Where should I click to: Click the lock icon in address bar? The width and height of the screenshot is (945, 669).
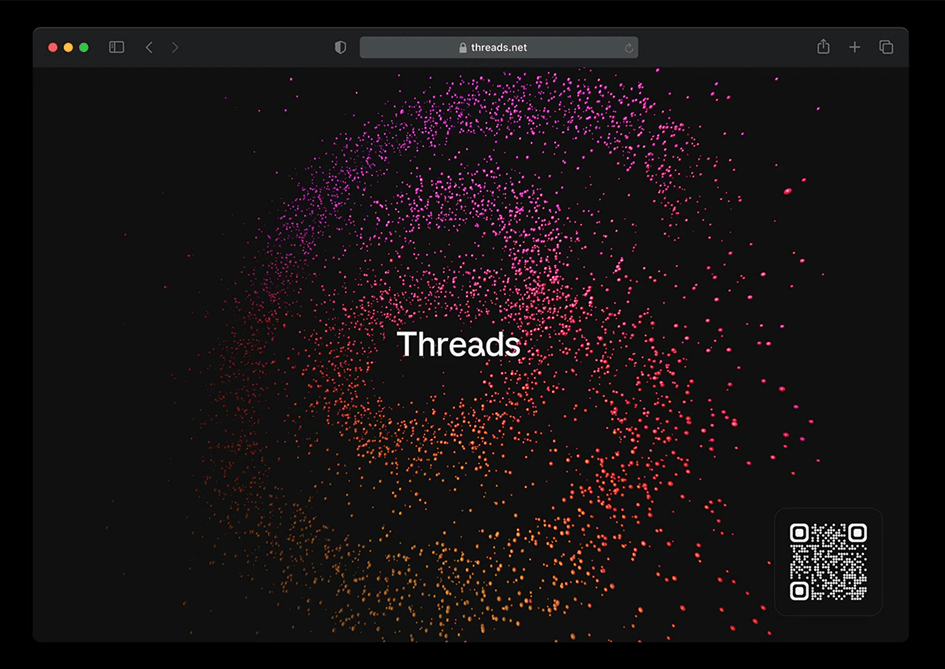pos(463,48)
